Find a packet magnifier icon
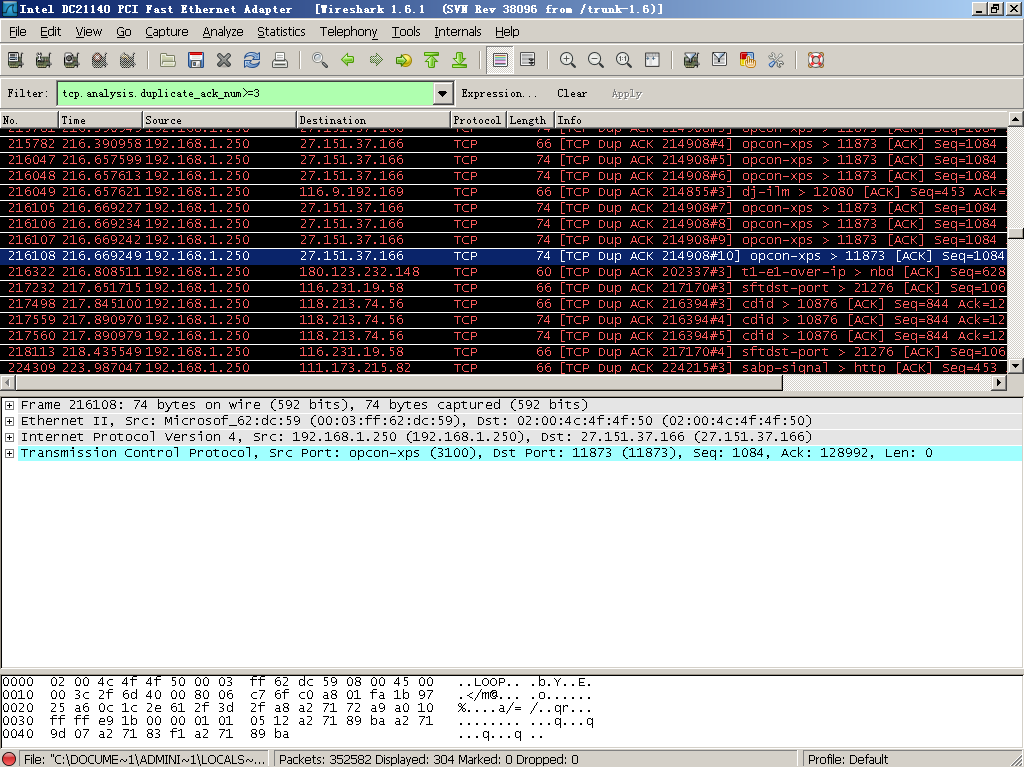 (319, 60)
